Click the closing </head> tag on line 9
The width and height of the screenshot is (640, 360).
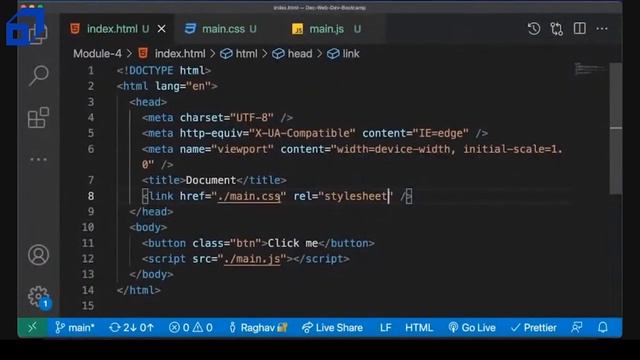pos(151,212)
